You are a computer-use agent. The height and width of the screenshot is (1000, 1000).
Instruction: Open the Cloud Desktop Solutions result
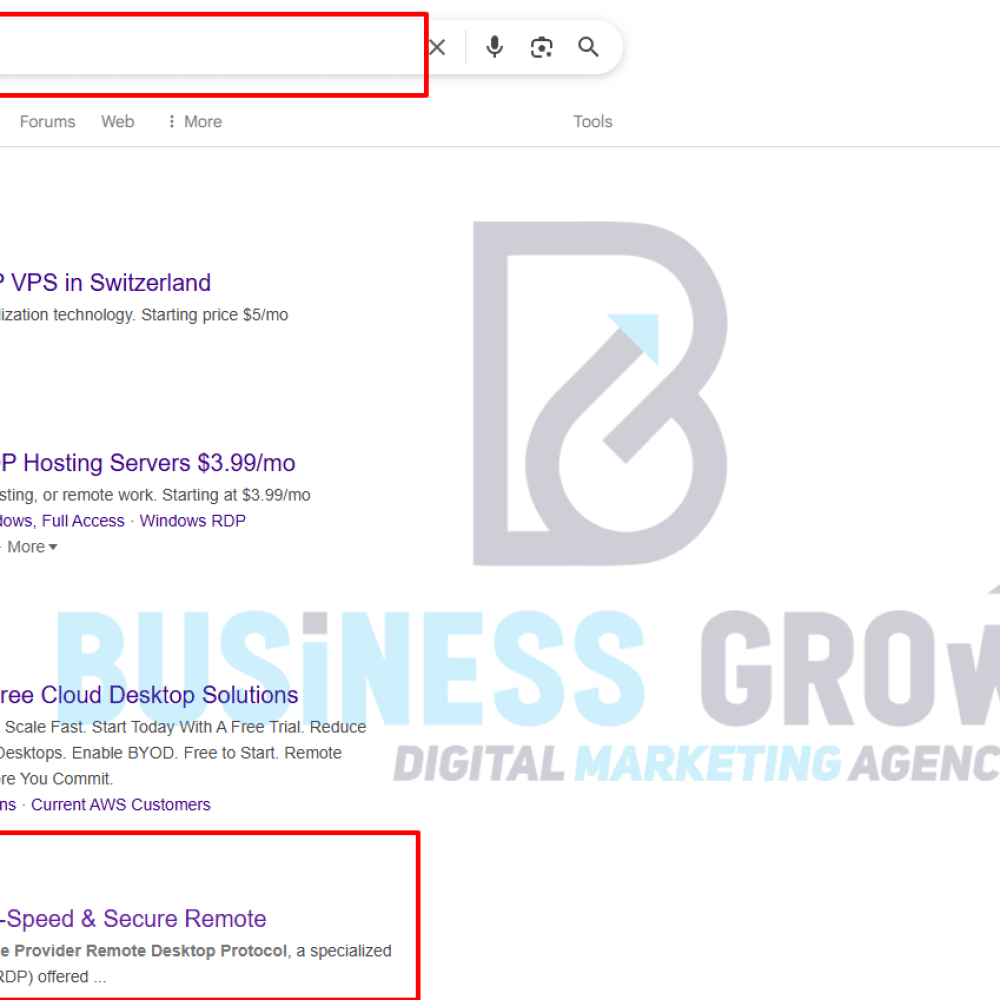pos(149,695)
